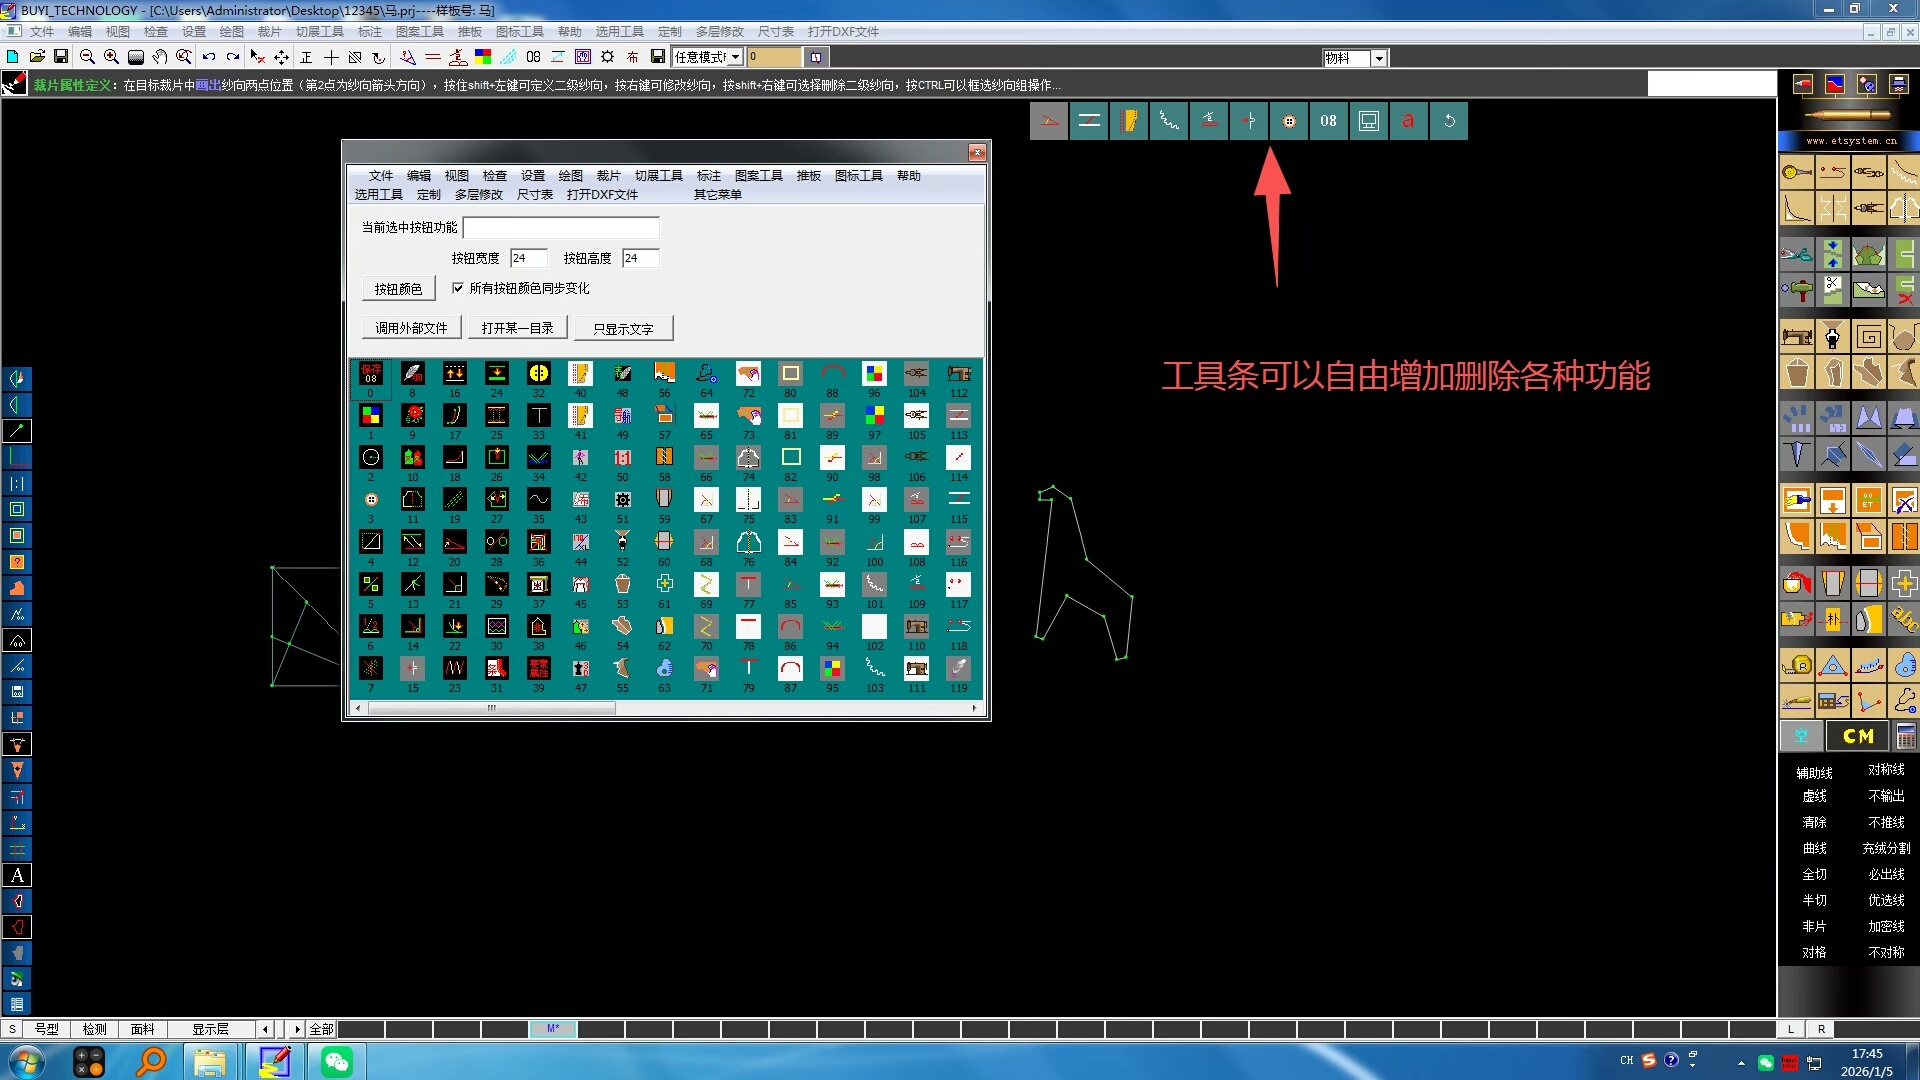Click right arrow of layer scroll bar
Viewport: 1920px width, 1080px height.
pos(297,1029)
